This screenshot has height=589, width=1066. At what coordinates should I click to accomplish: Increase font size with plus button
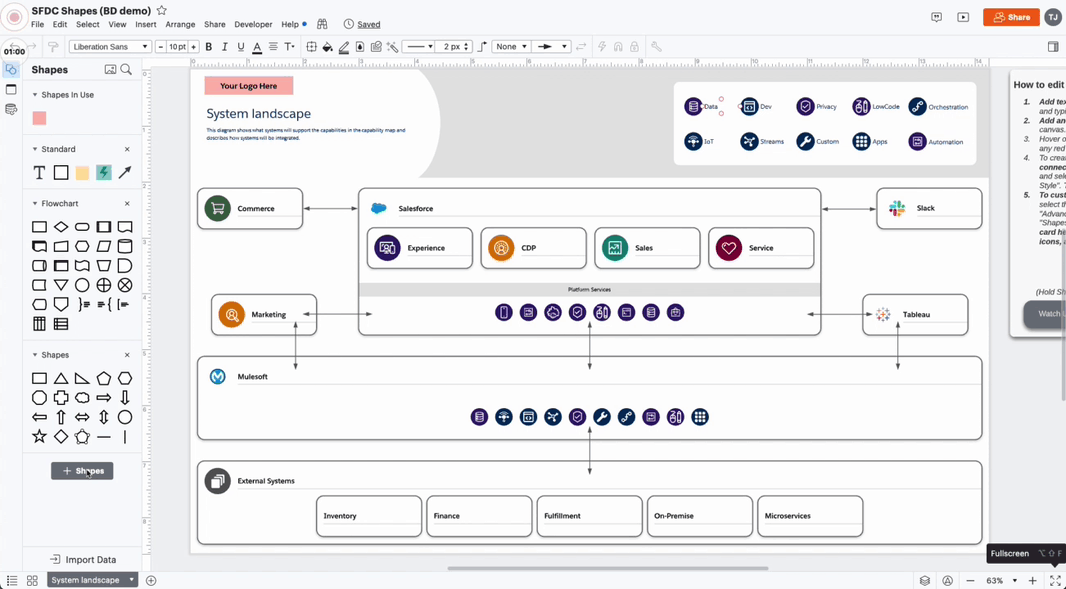194,47
